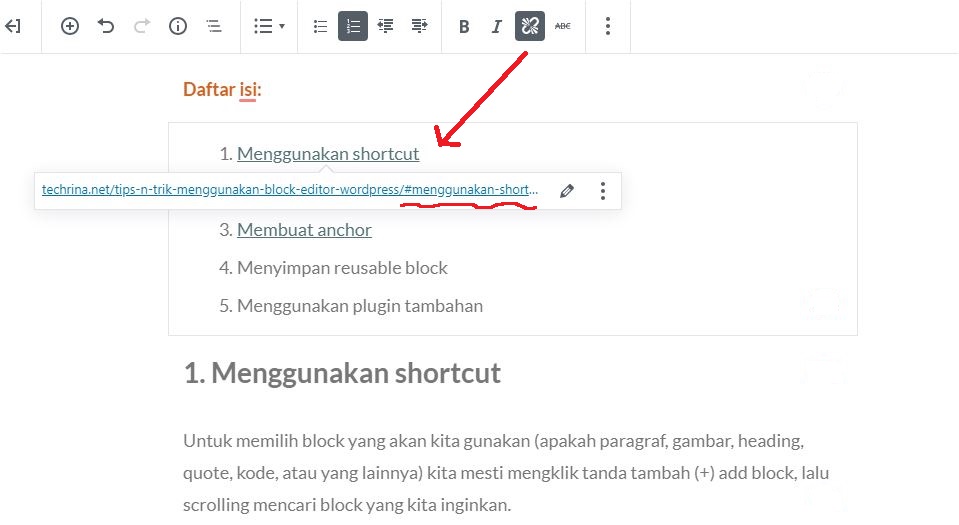Toggle the active link button to unlink
959x525 pixels.
(x=529, y=27)
